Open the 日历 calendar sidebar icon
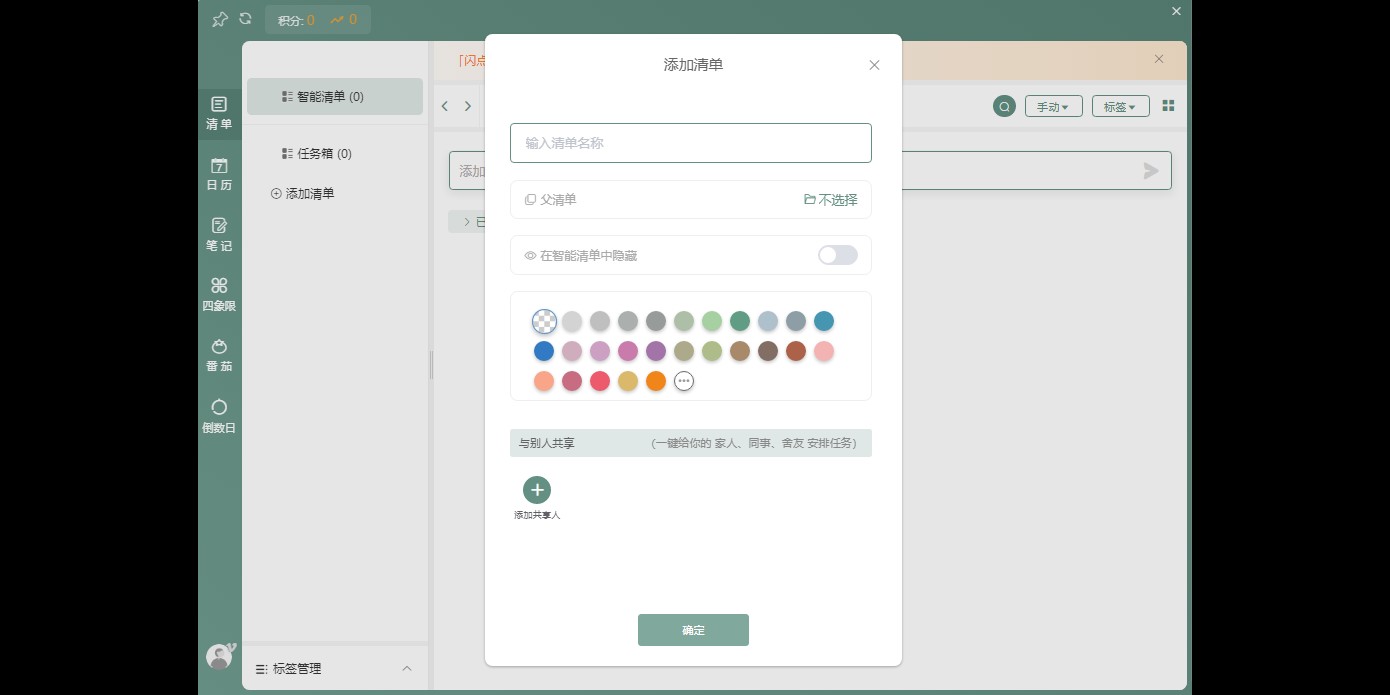Screen dimensions: 1390x695 point(219,174)
